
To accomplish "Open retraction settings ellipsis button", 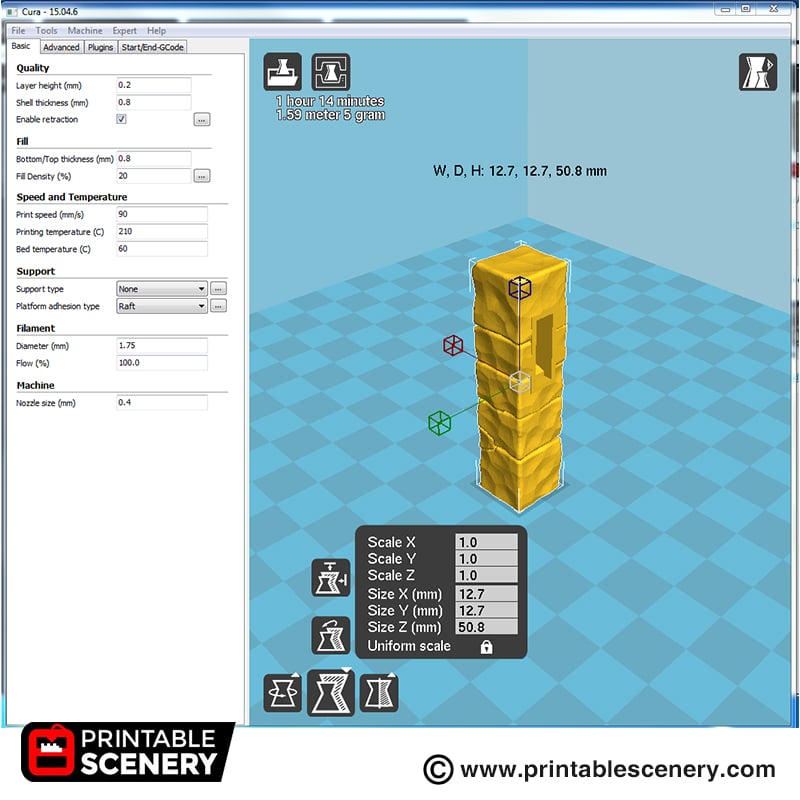I will click(202, 120).
